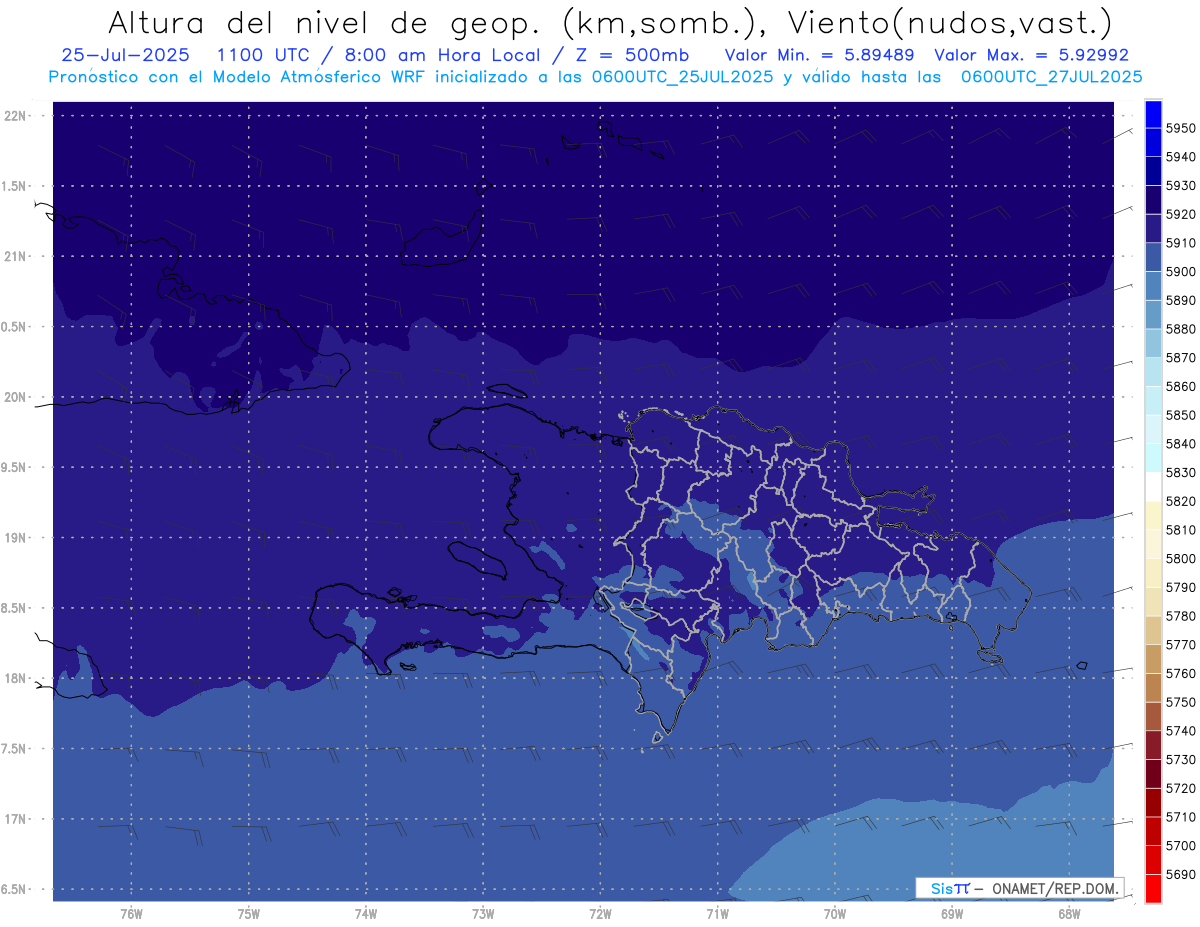1200x927 pixels.
Task: Select the '0600UTC_27JUL2025' valid-until text
Action: (x=1052, y=76)
